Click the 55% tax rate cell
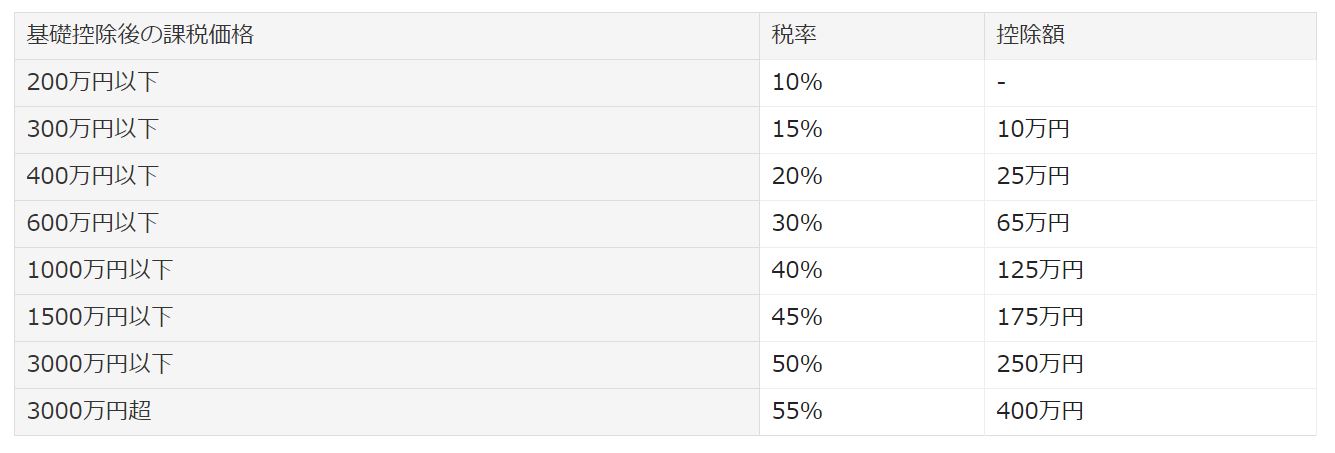 796,411
